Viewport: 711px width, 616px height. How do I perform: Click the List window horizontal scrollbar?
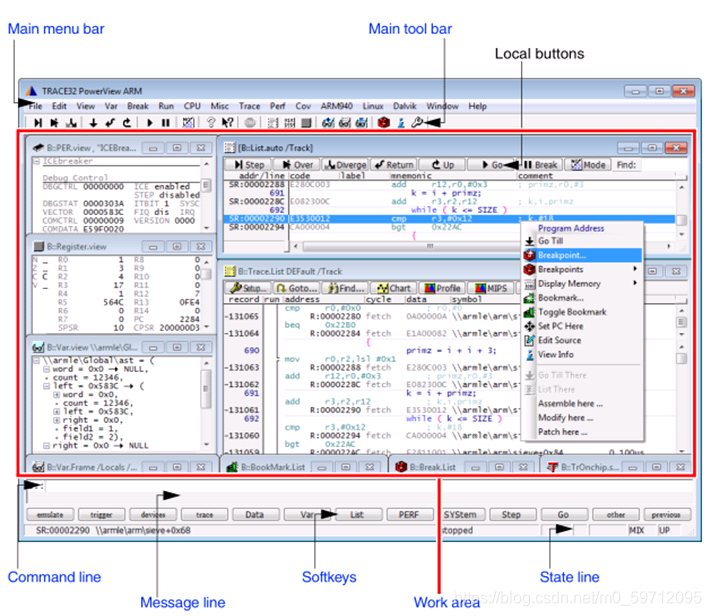point(482,246)
